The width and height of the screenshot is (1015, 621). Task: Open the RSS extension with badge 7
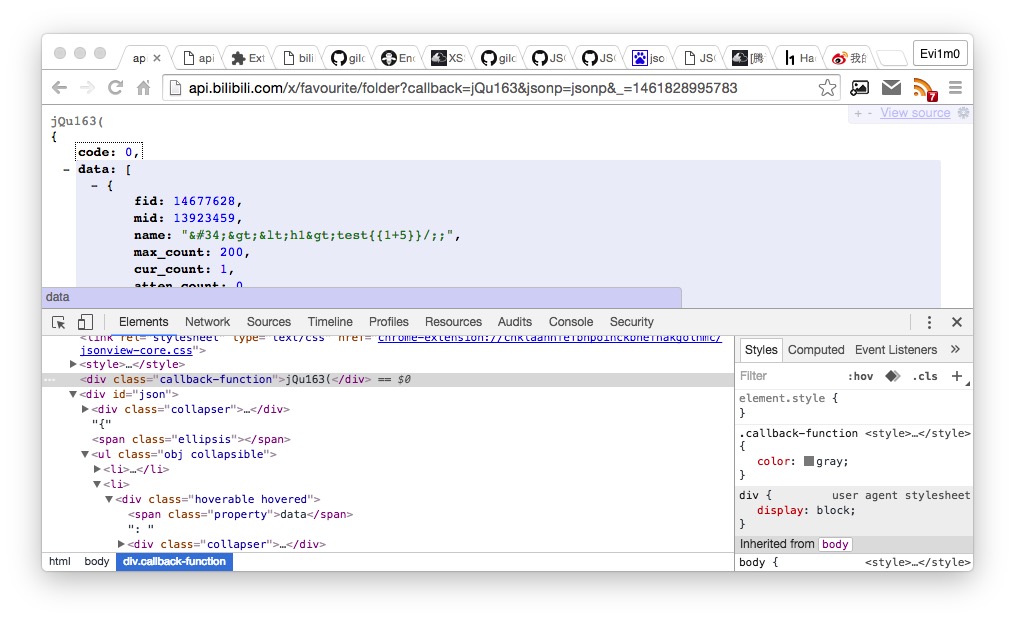[x=925, y=88]
